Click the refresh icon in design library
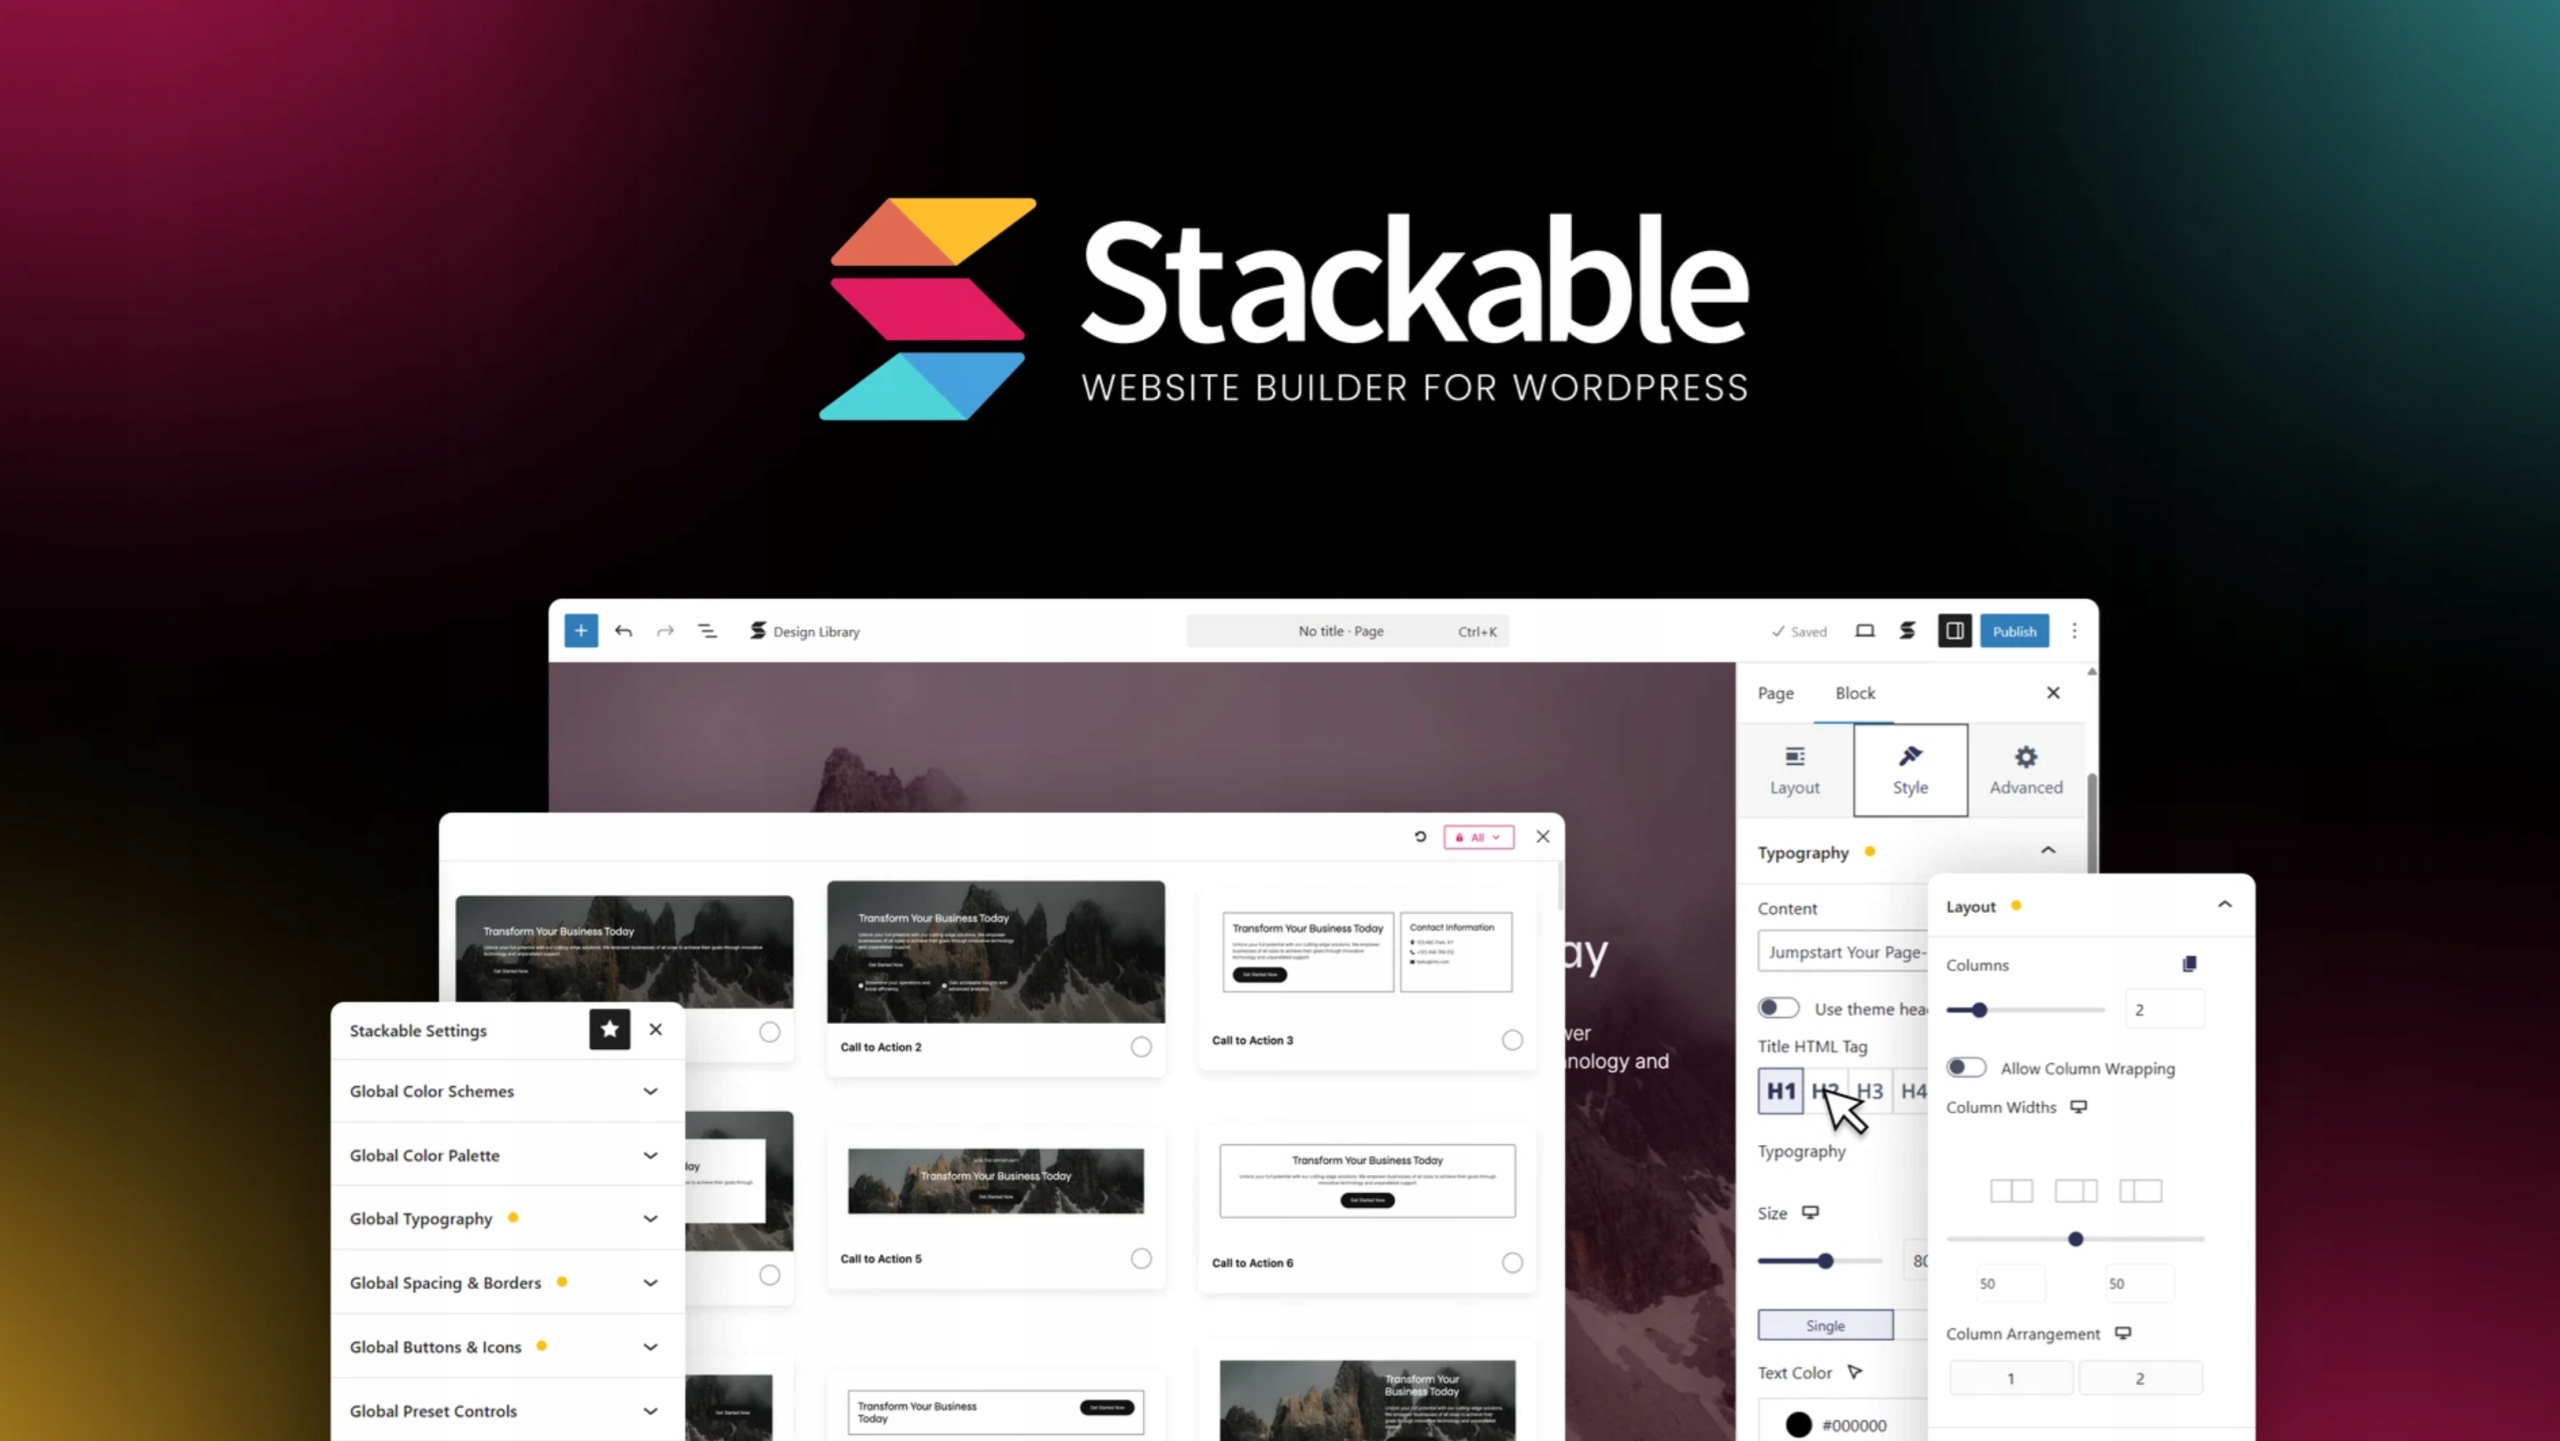2560x1441 pixels. coord(1419,837)
